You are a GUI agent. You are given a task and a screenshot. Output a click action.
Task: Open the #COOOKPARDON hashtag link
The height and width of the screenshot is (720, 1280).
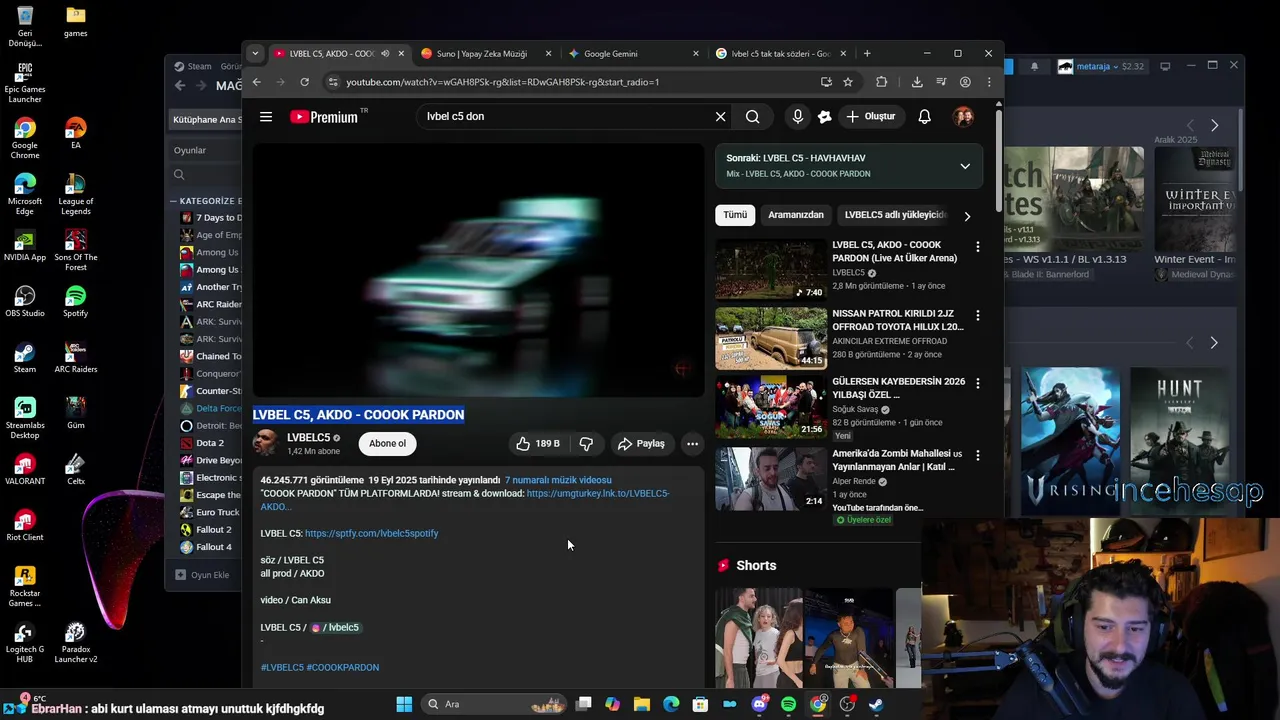(x=343, y=668)
